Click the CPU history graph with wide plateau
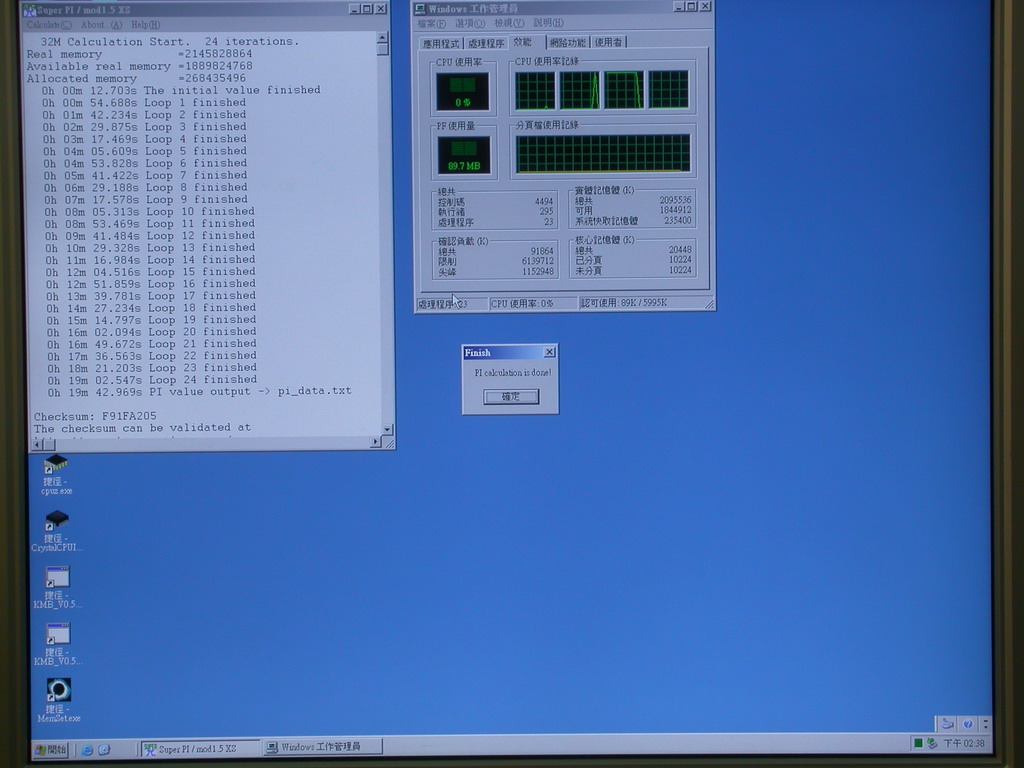This screenshot has width=1024, height=768. (624, 89)
